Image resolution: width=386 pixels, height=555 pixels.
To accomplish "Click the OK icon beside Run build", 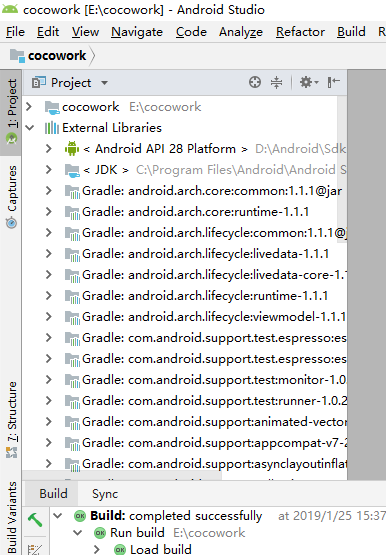I will pyautogui.click(x=100, y=532).
